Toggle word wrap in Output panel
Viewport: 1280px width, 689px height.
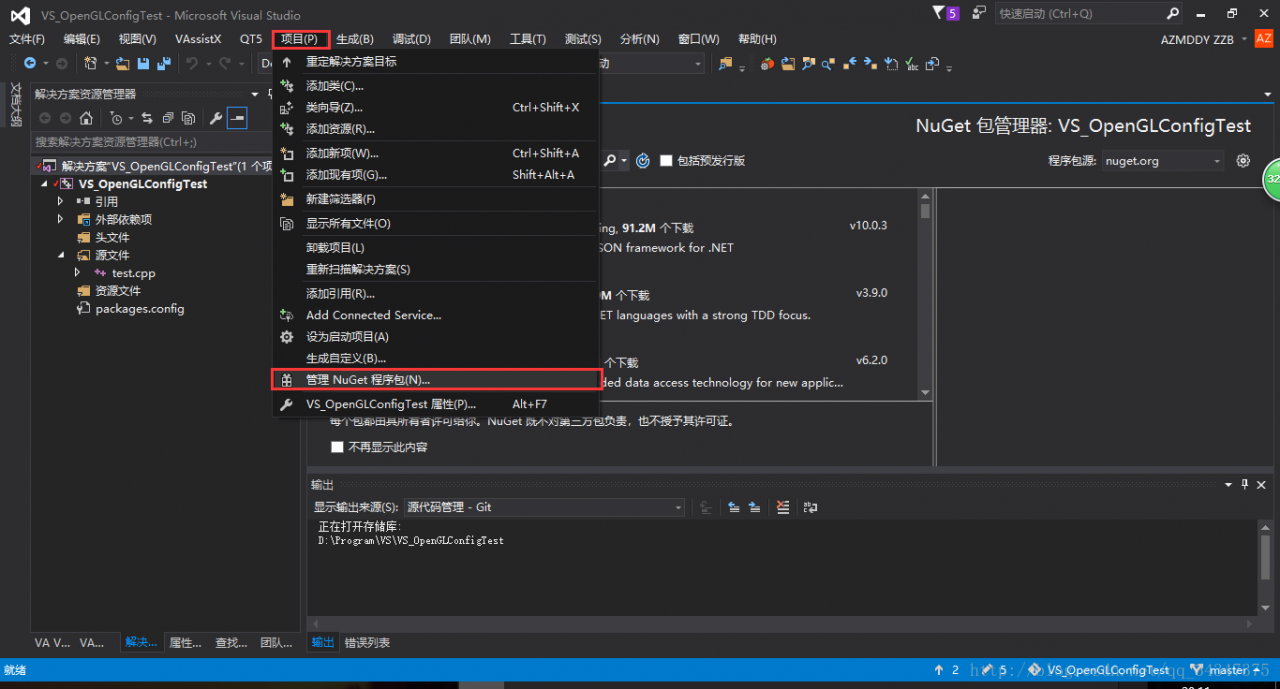810,507
